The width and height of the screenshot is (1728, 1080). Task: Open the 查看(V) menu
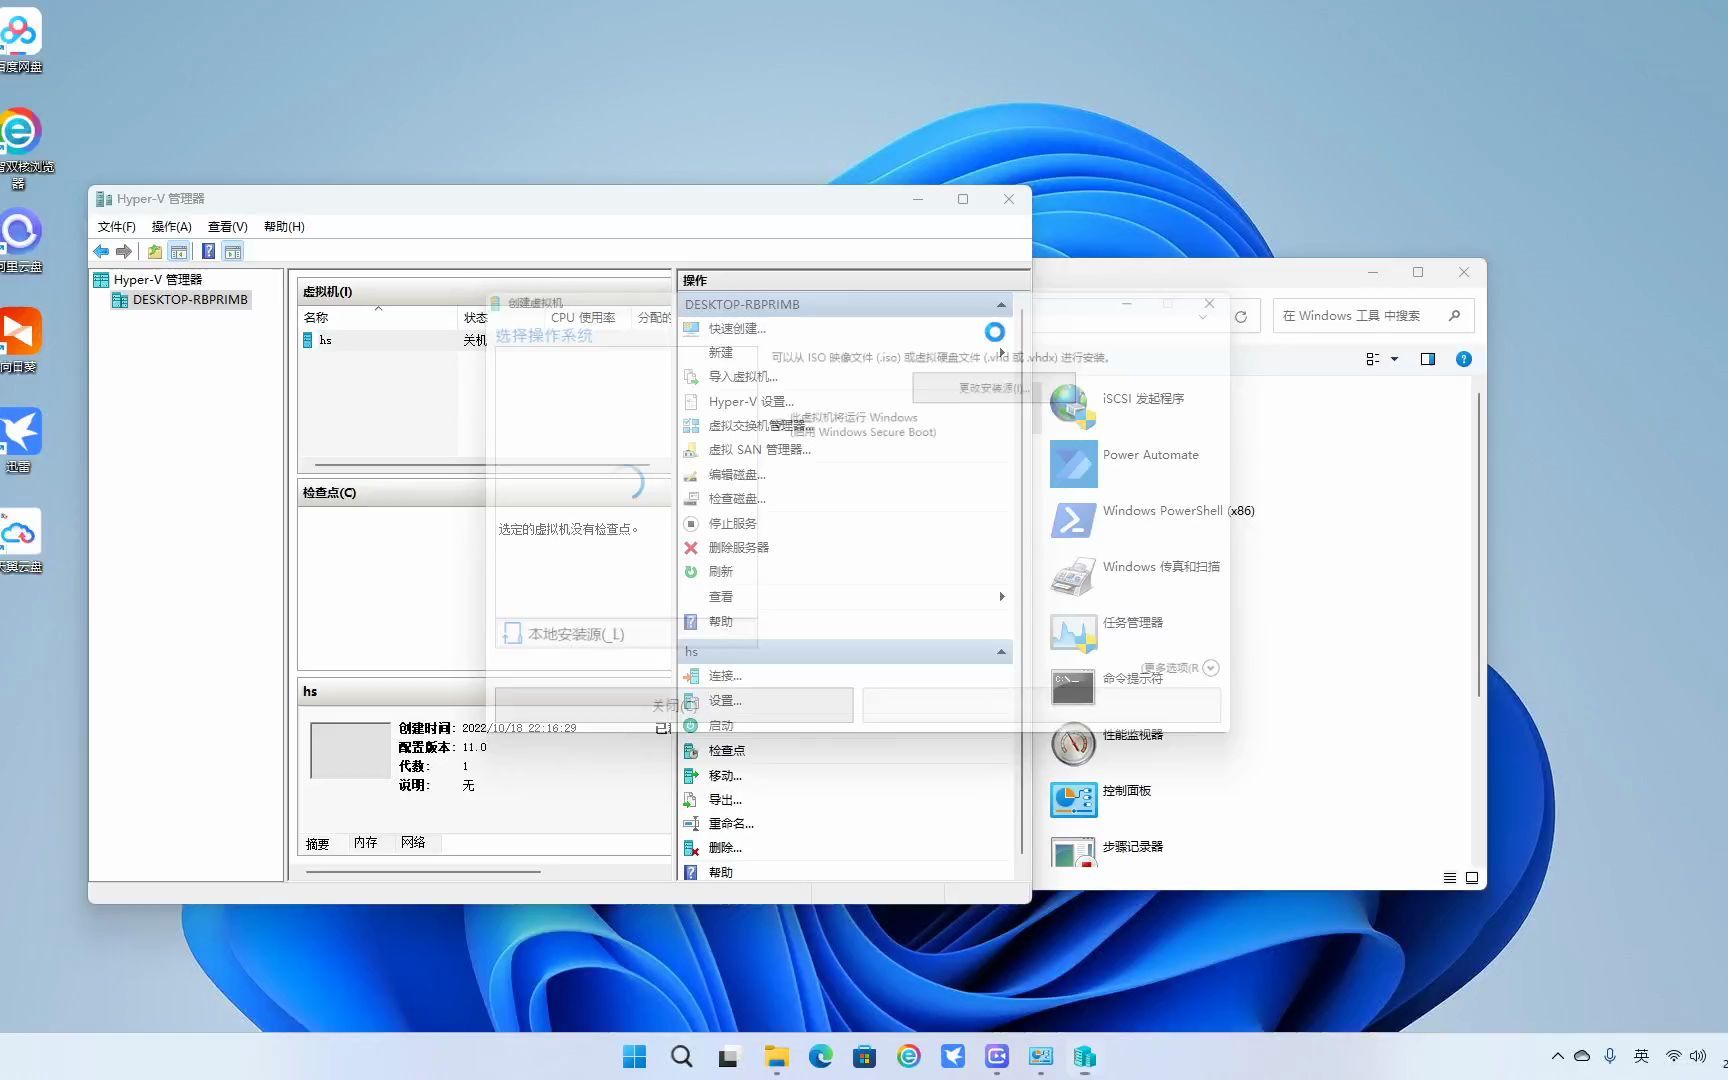click(x=227, y=227)
